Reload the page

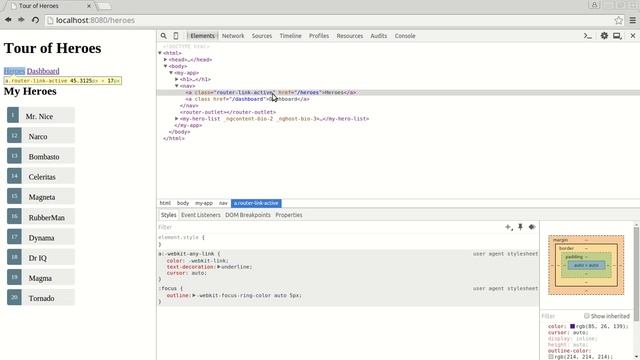(x=35, y=20)
